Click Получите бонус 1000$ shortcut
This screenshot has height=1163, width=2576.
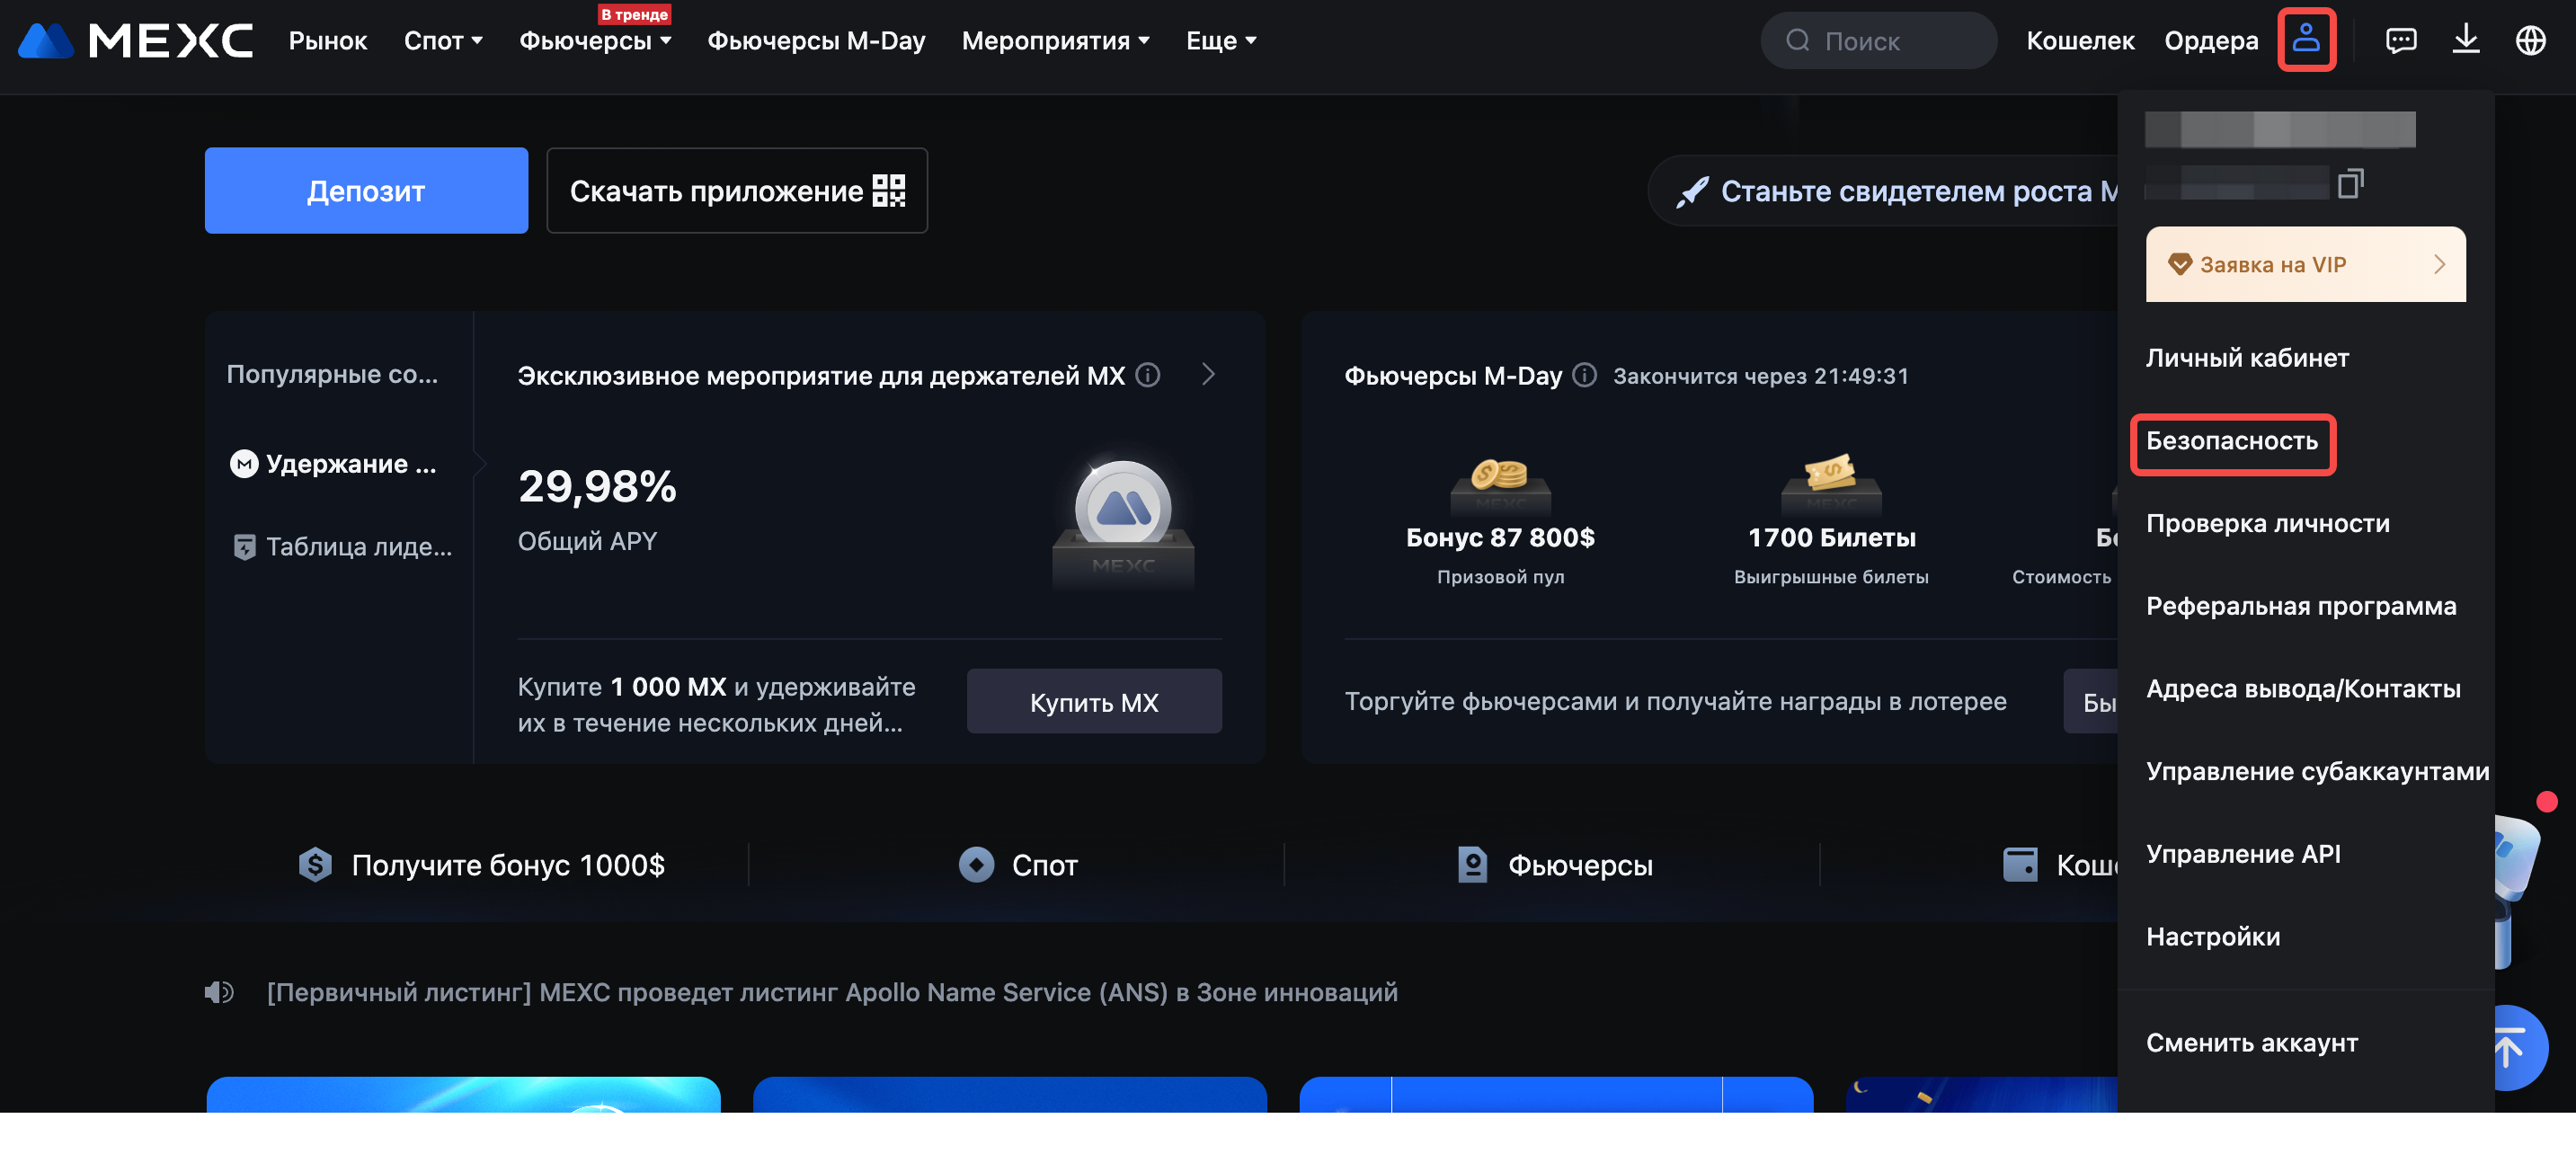tap(481, 865)
